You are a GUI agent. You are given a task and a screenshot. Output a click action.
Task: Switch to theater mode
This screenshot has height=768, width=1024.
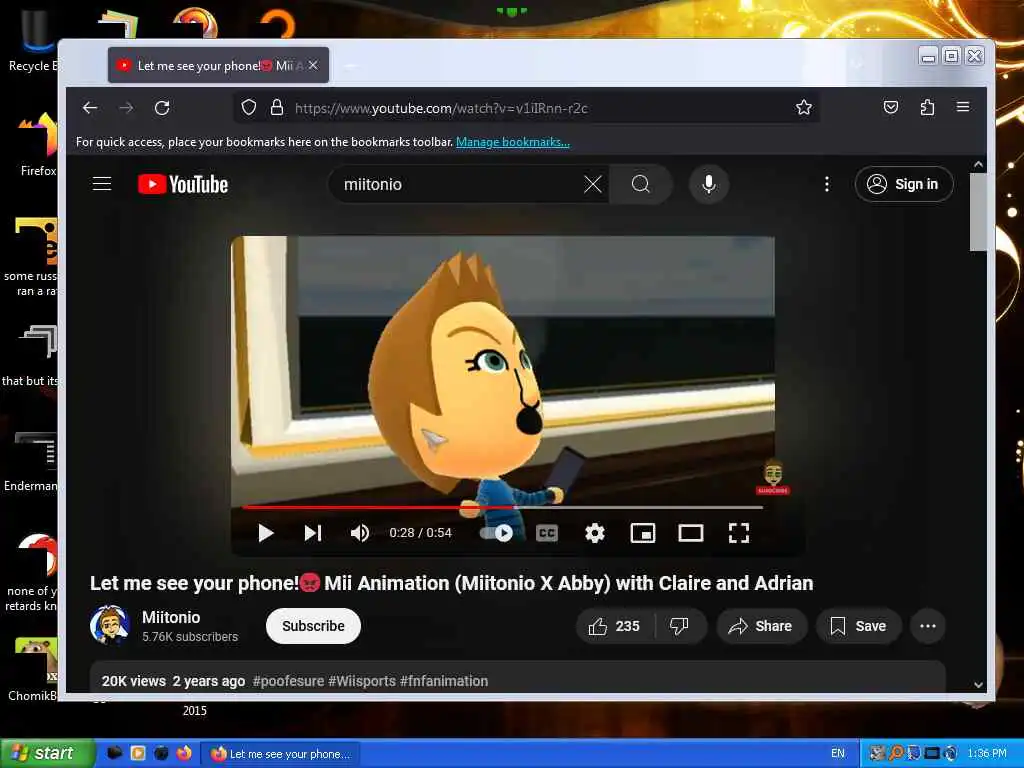[x=690, y=533]
